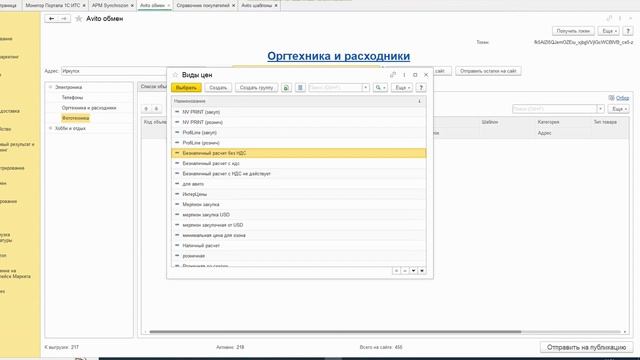
Task: Click Отправить остатки на сайт button
Action: point(488,71)
